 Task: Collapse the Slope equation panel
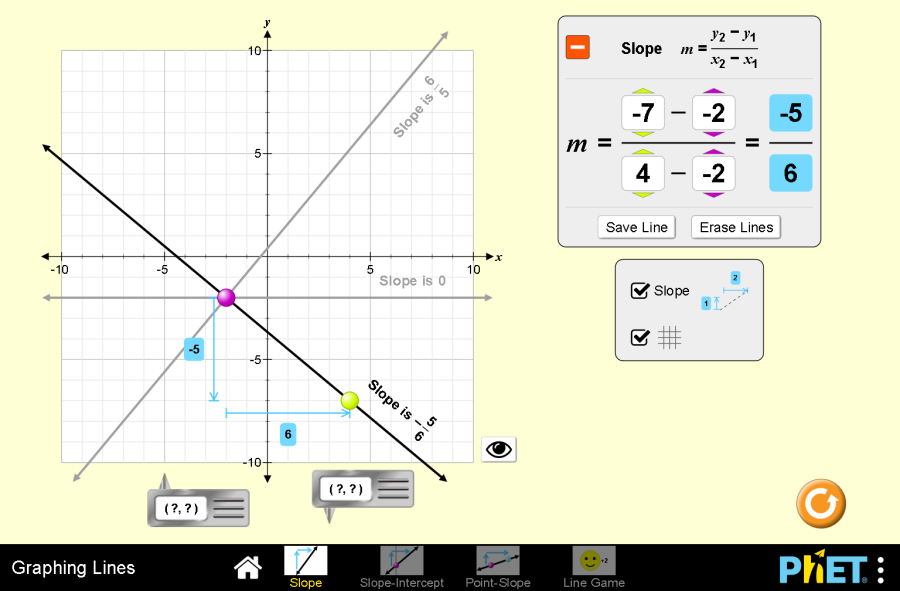point(578,47)
